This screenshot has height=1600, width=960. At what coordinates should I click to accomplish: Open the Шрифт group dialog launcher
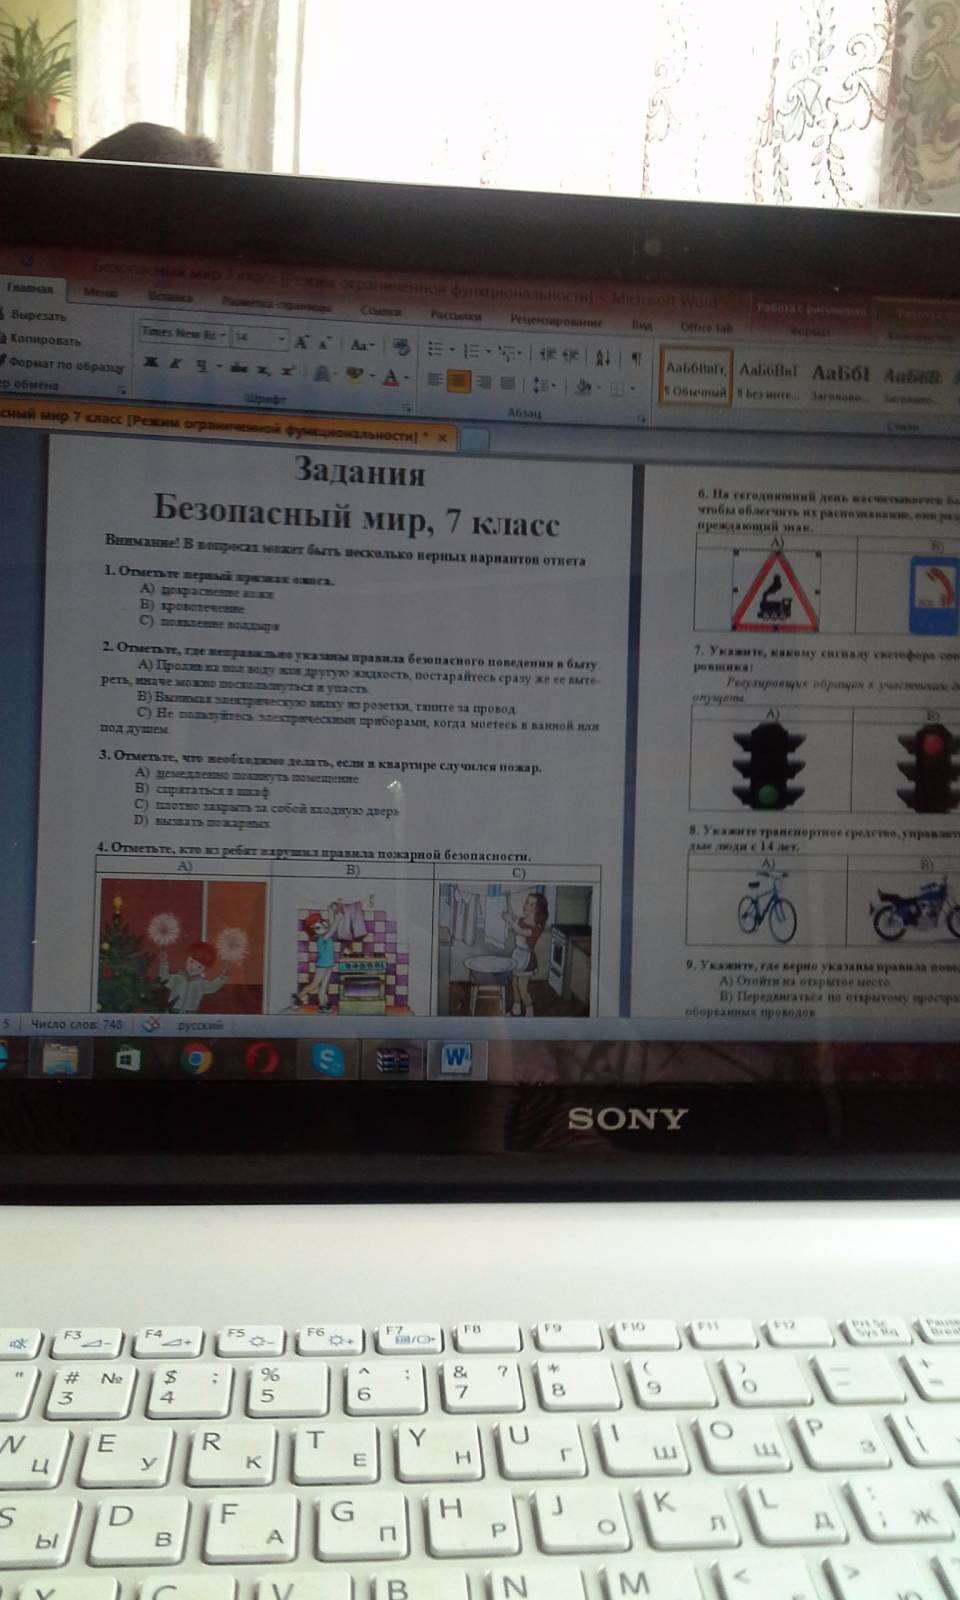[407, 407]
